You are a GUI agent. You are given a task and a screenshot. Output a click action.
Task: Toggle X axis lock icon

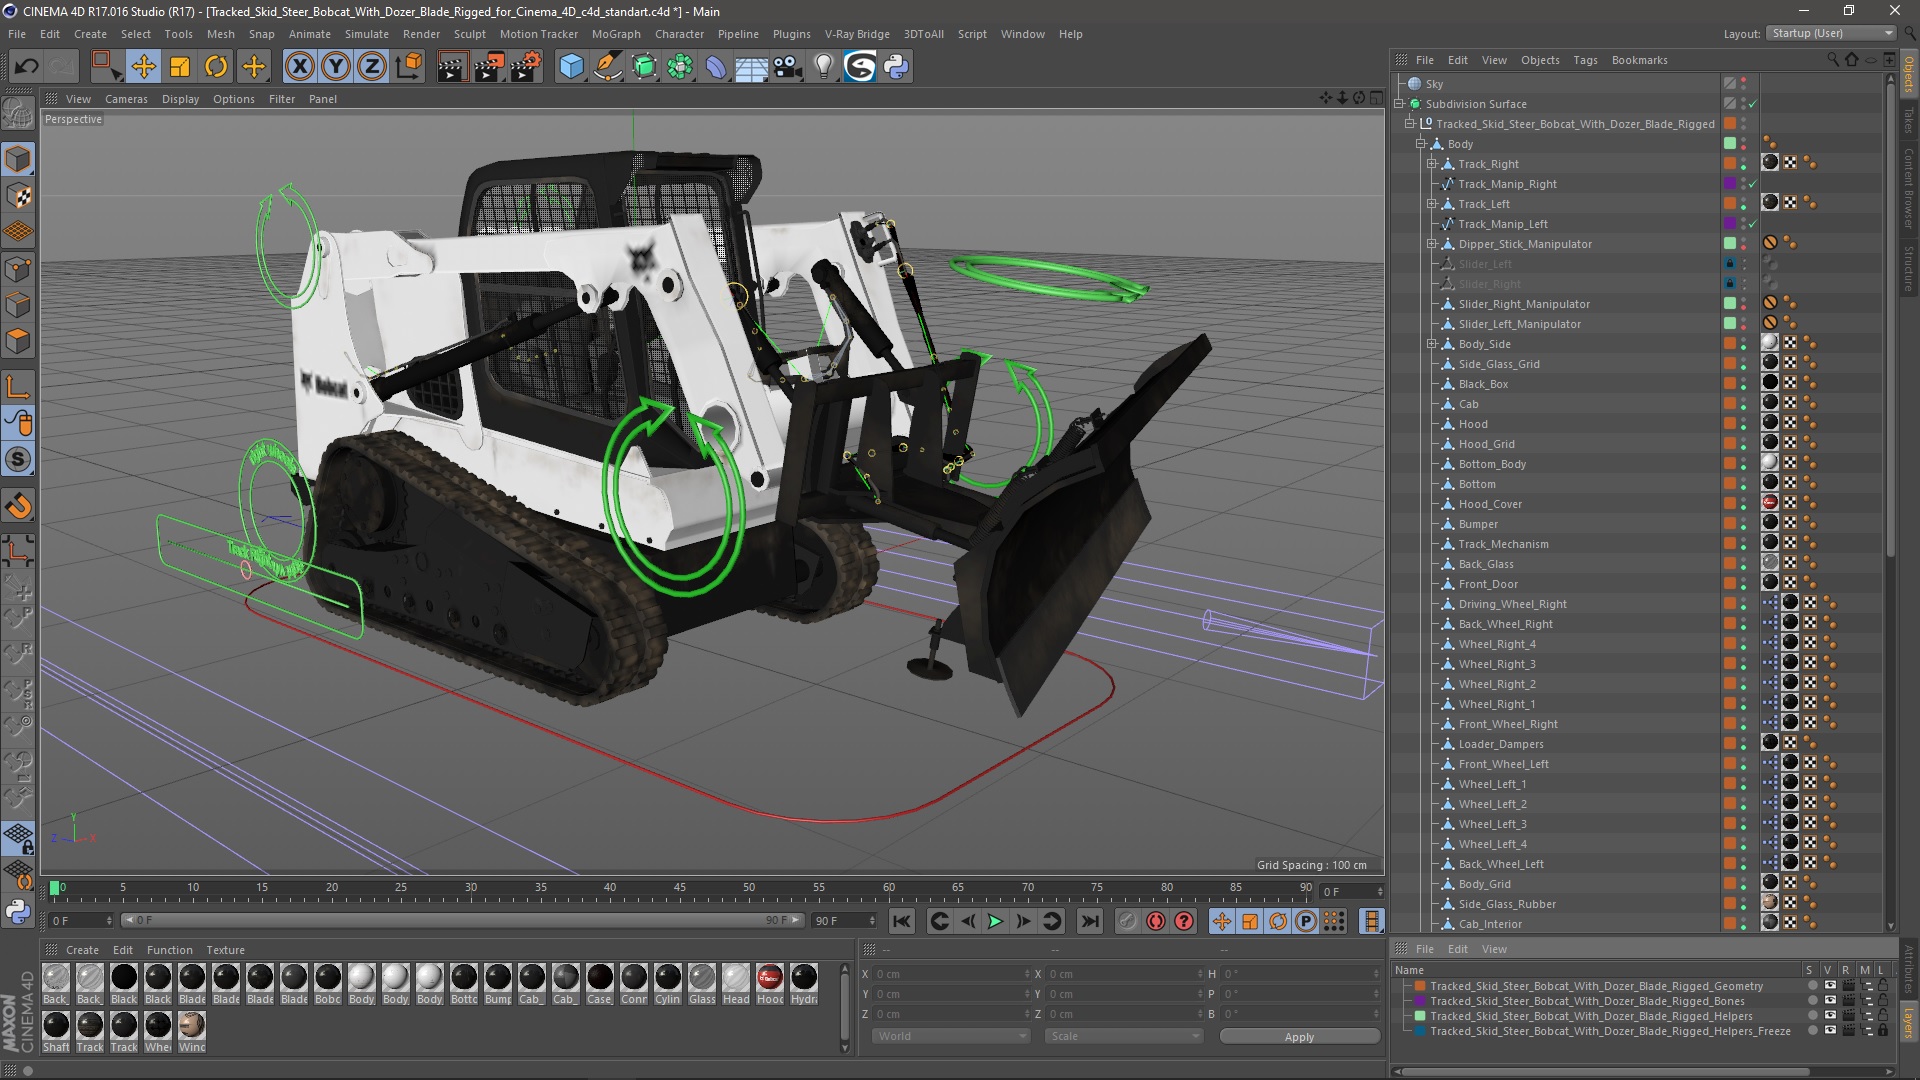tap(299, 67)
